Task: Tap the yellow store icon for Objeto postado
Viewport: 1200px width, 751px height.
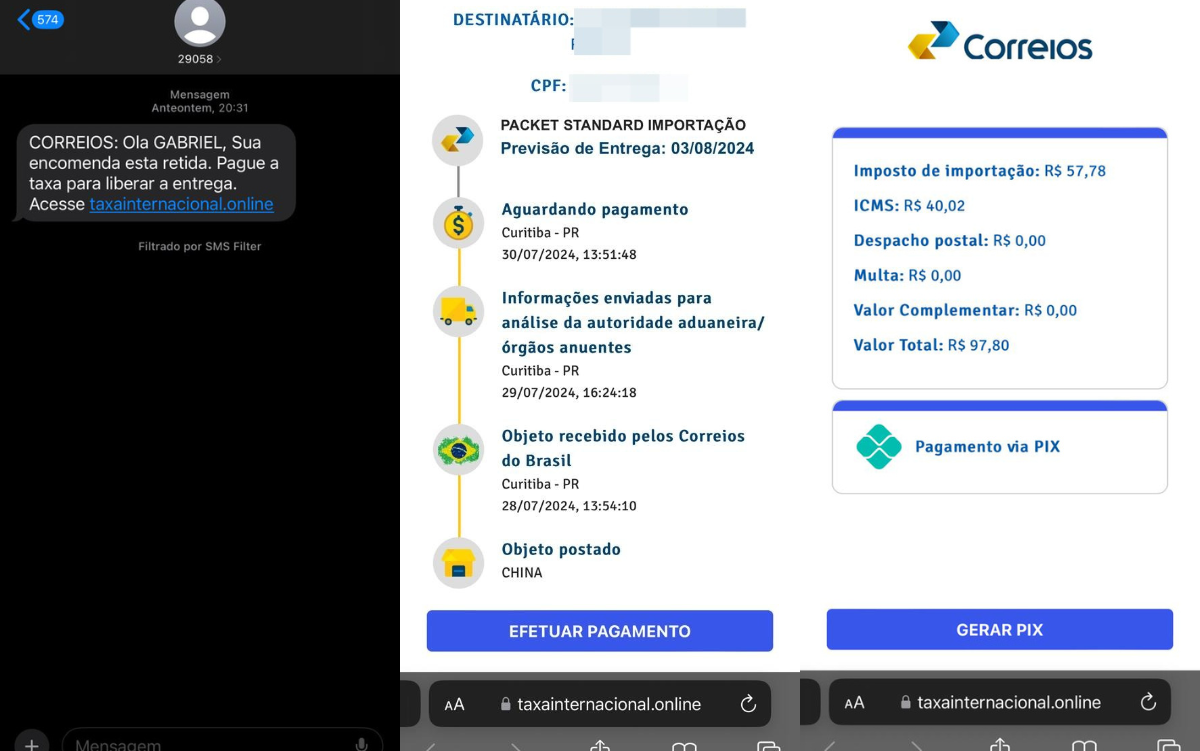Action: [x=458, y=562]
